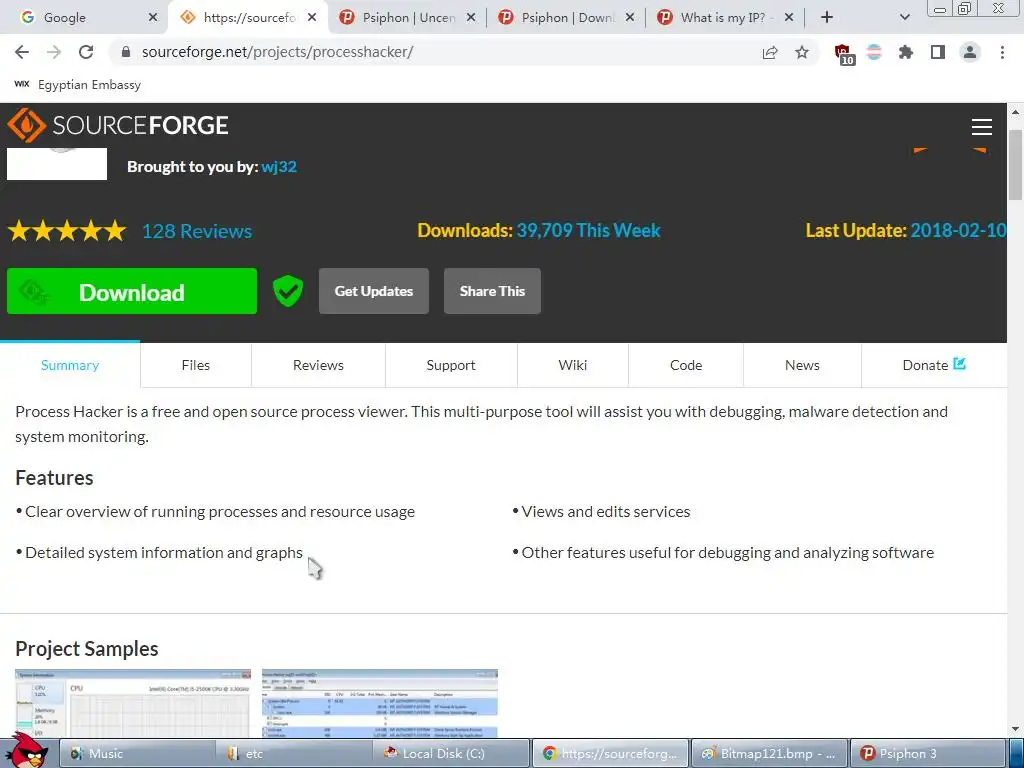
Task: Open the 128 Reviews link
Action: pyautogui.click(x=197, y=231)
